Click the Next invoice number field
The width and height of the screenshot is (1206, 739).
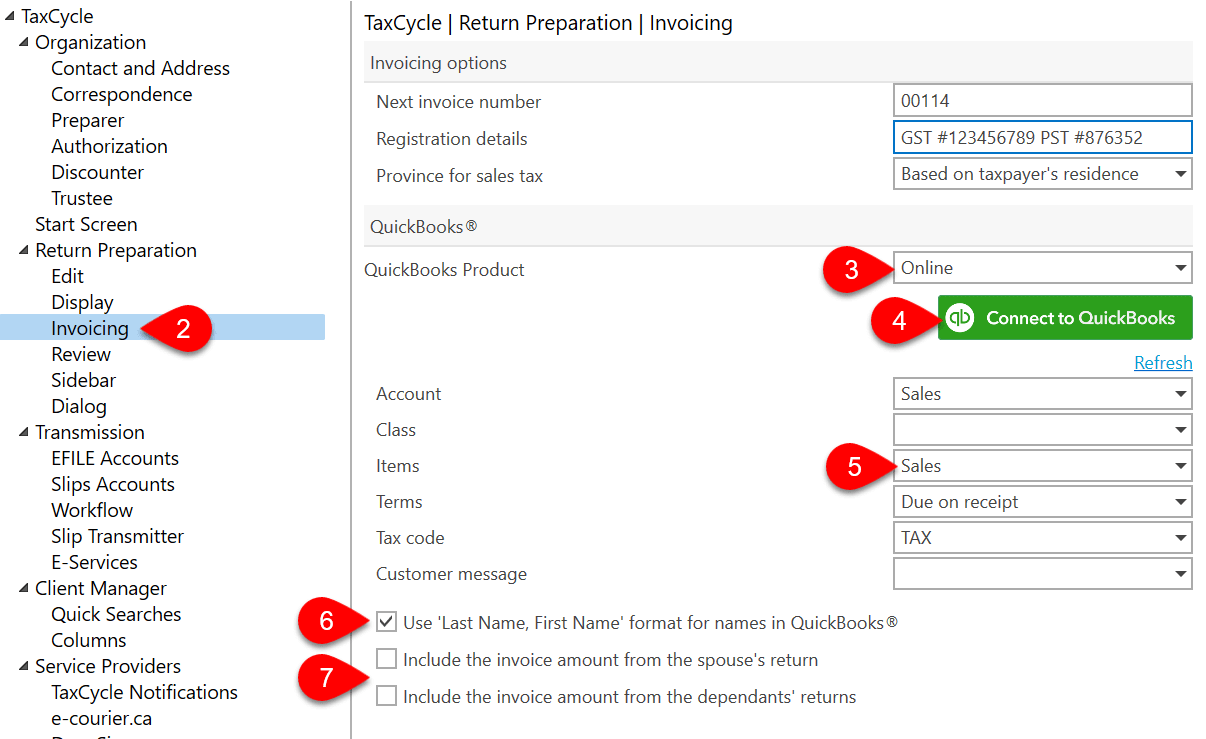point(1042,101)
